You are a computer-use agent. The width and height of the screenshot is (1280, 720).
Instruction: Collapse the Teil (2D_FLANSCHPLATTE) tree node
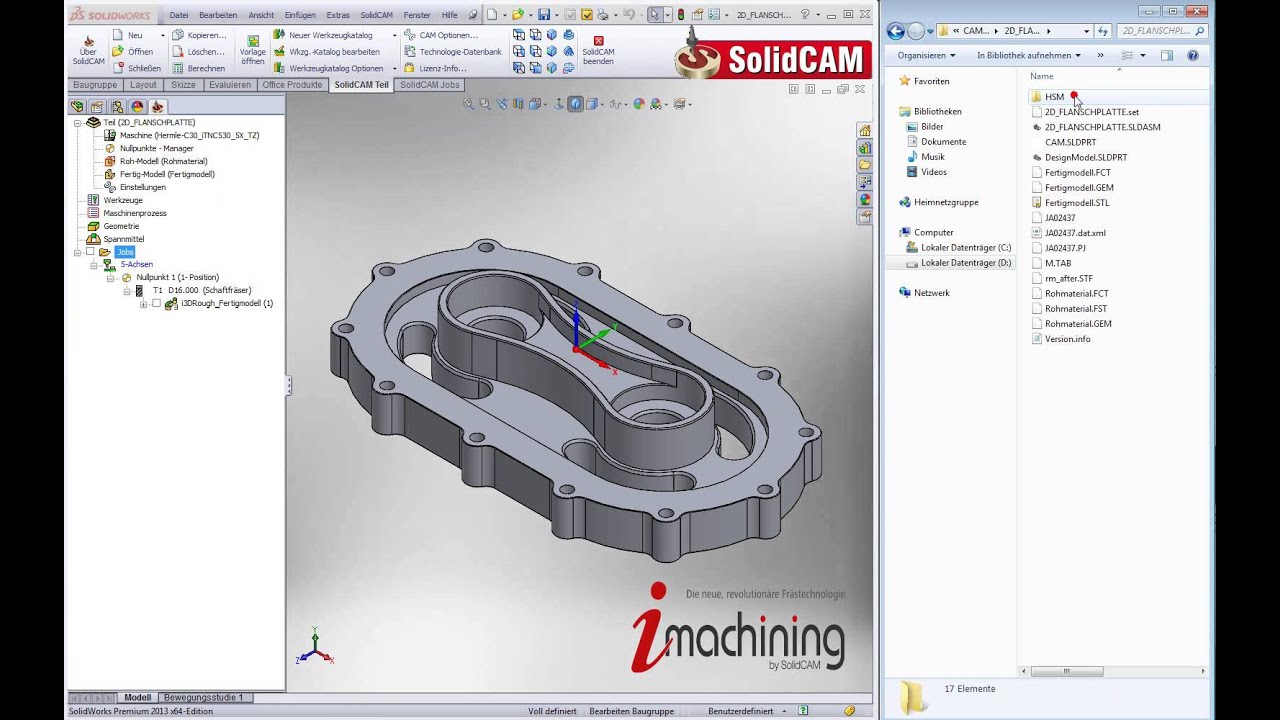coord(77,122)
